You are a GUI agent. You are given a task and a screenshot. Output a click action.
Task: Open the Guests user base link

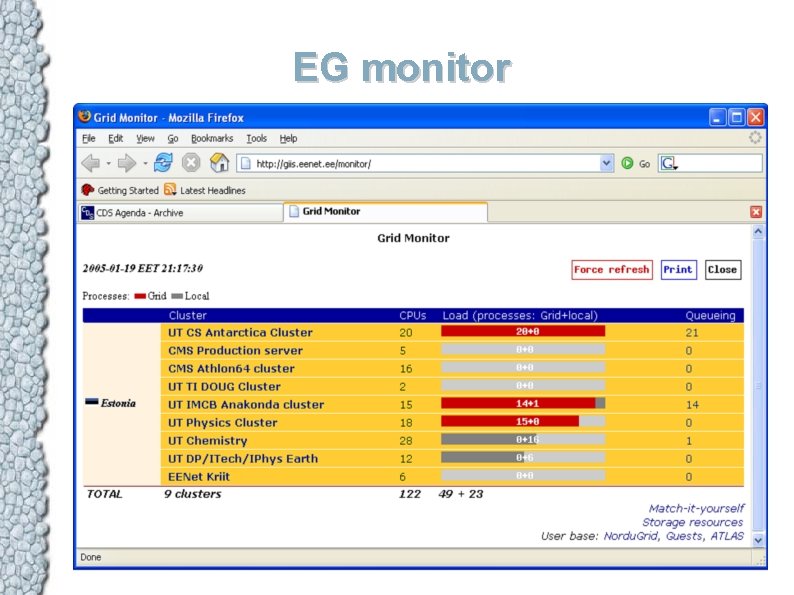[x=684, y=536]
